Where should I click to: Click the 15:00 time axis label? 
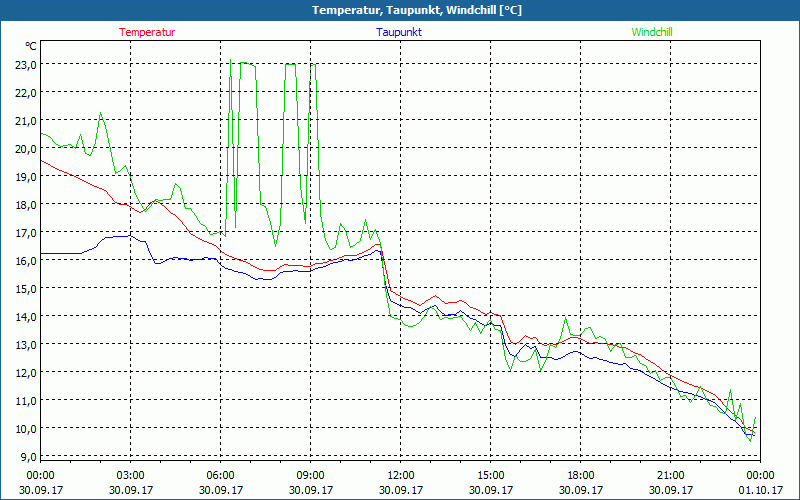490,475
